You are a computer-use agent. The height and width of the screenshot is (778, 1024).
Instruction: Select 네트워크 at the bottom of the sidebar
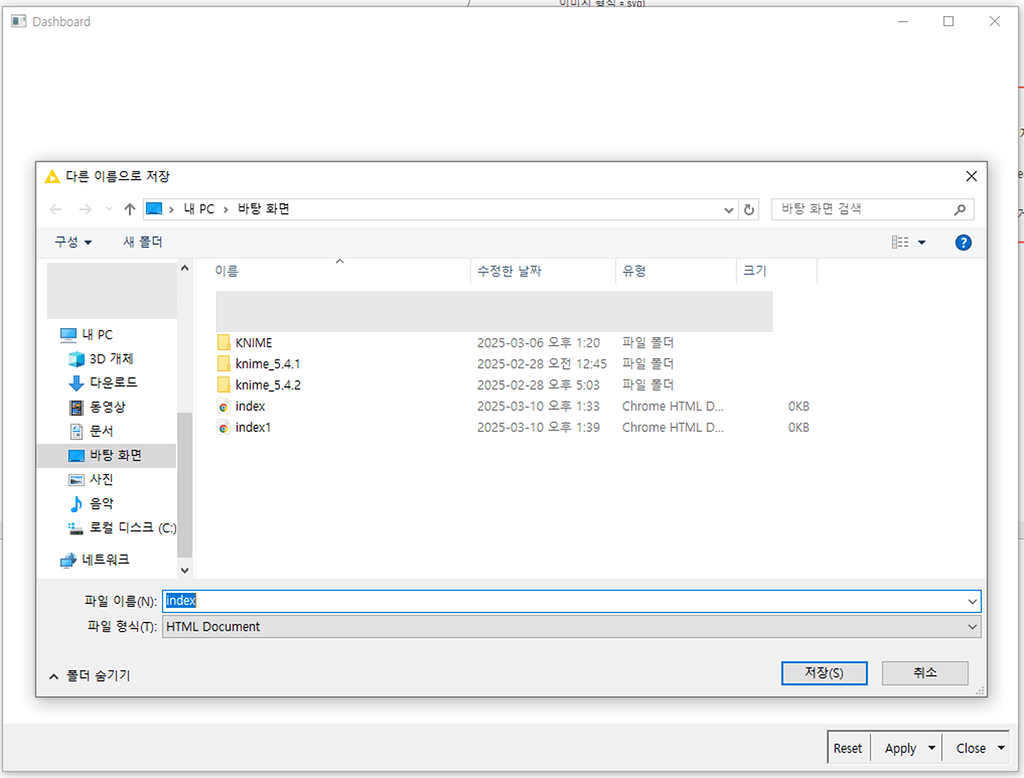[110, 559]
